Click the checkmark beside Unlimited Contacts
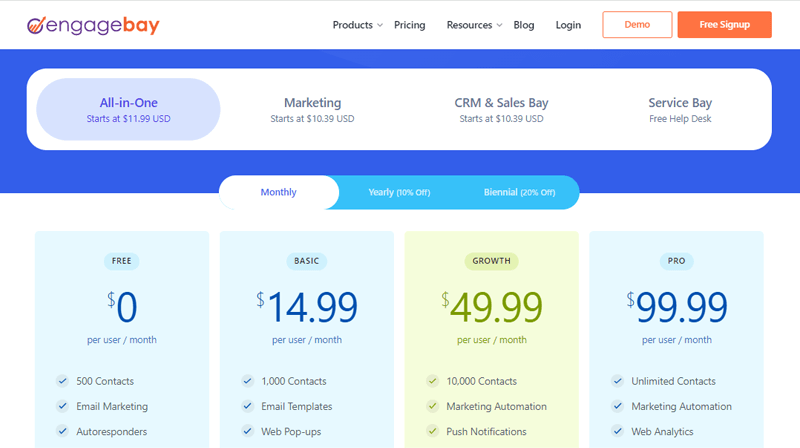Viewport: 800px width, 448px height. point(617,381)
